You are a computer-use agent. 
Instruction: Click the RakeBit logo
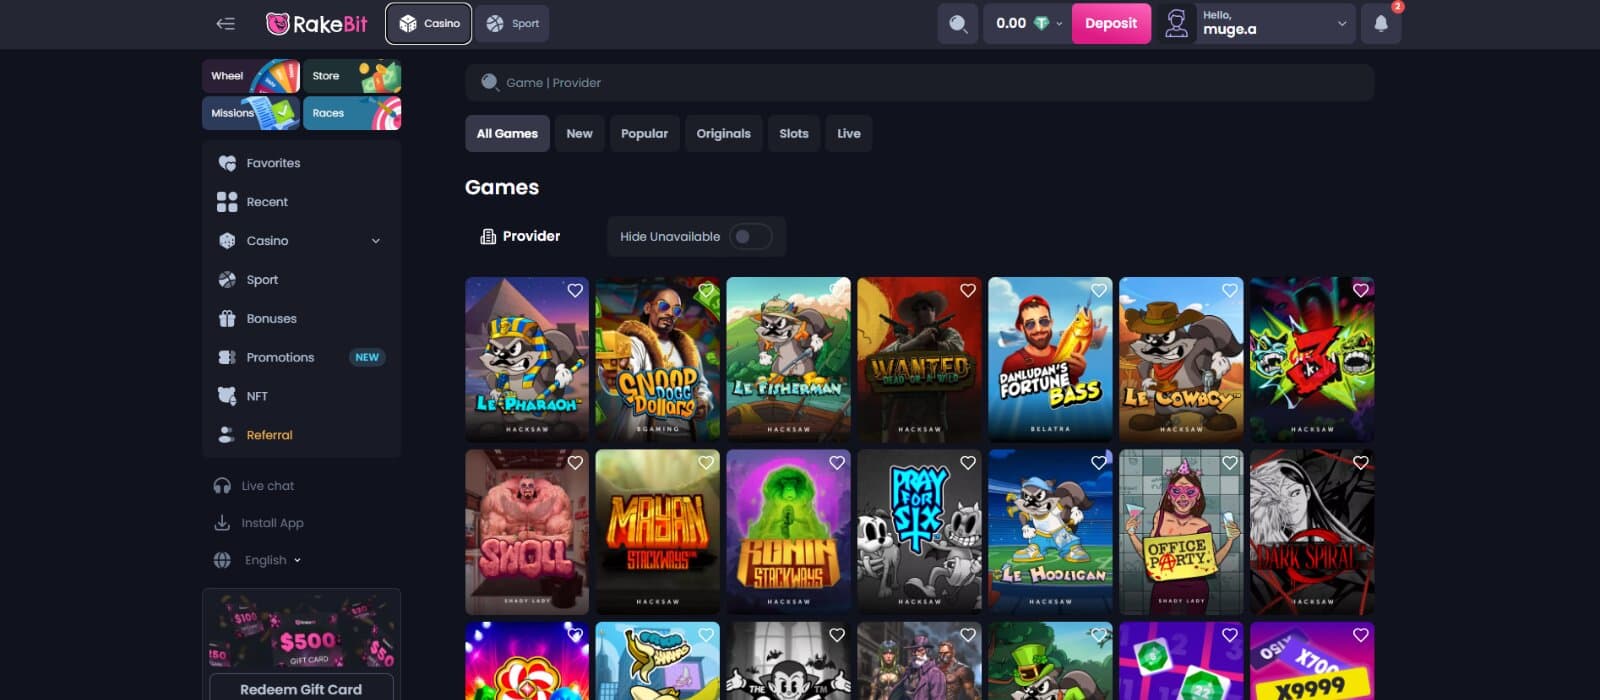(x=317, y=24)
